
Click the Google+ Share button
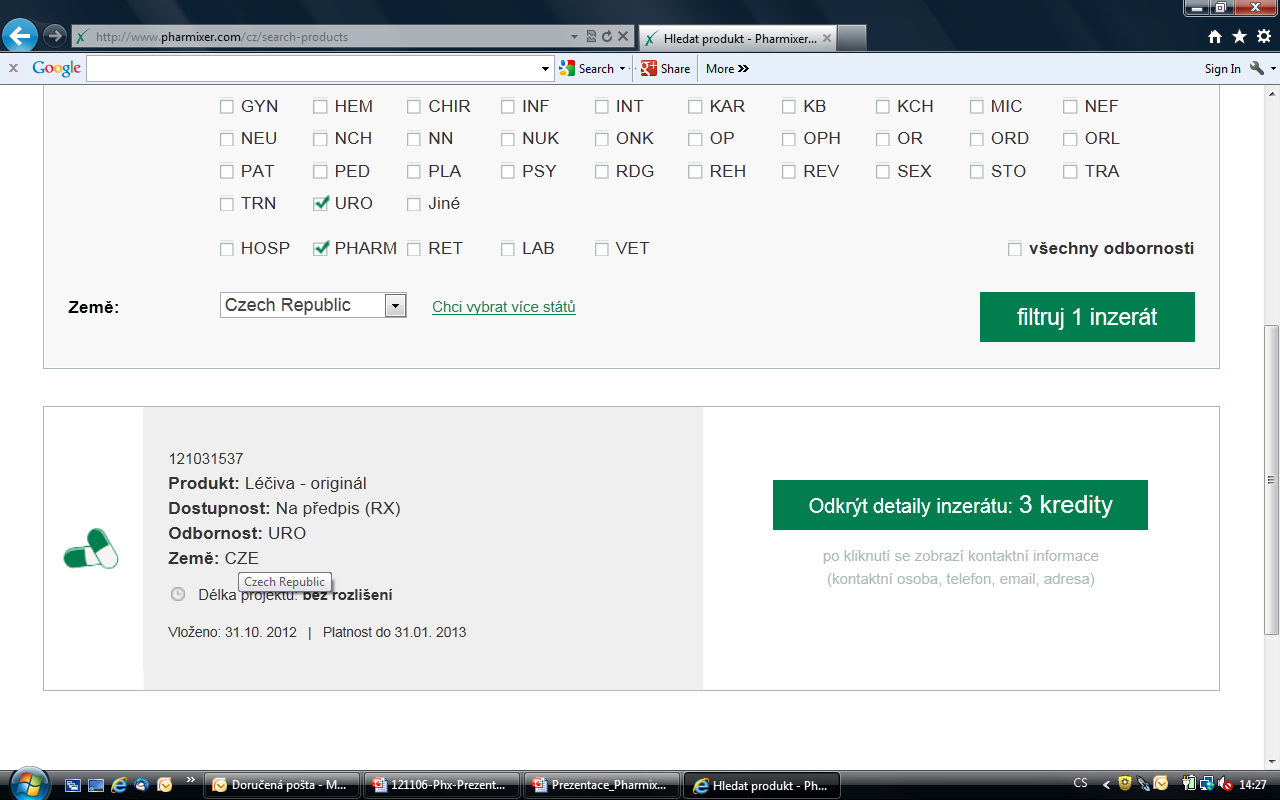point(666,68)
